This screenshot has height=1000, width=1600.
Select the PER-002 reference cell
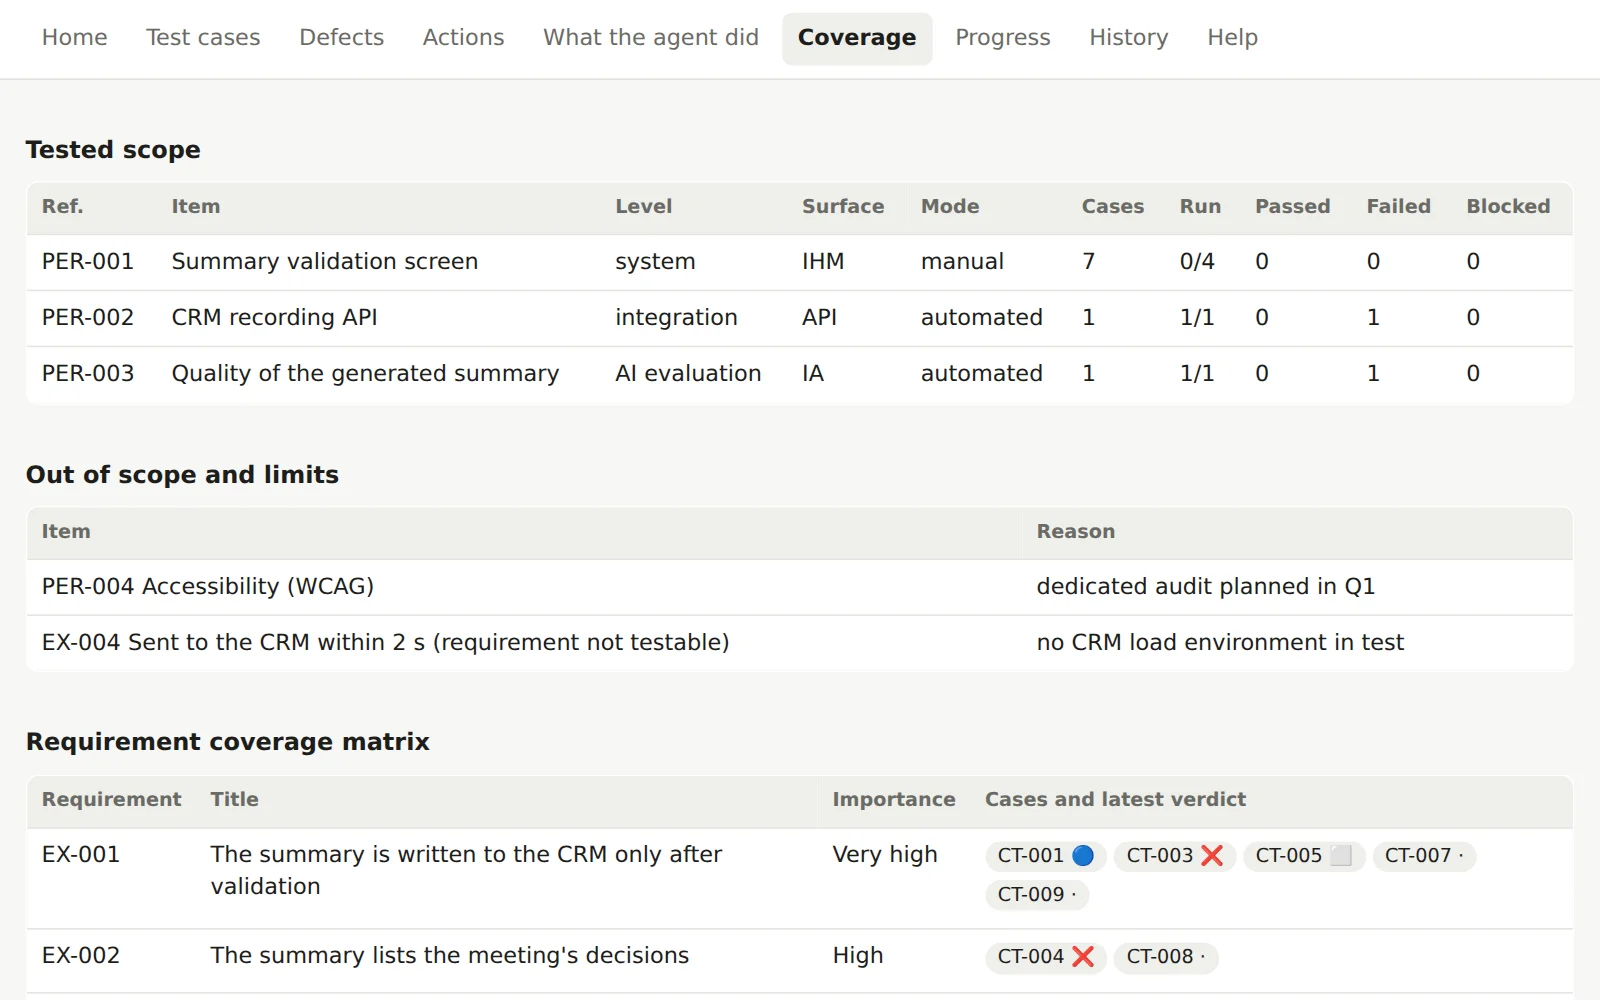click(88, 318)
